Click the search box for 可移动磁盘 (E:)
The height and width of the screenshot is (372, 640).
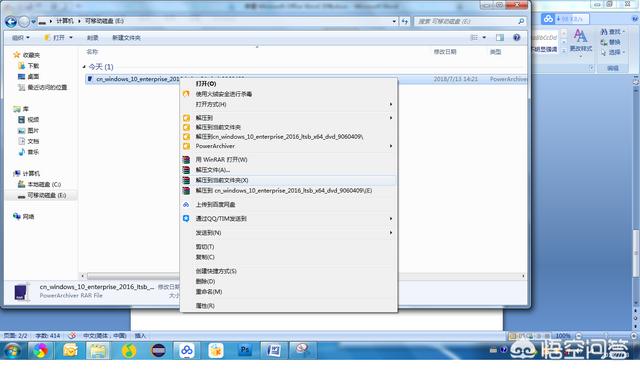coord(469,21)
